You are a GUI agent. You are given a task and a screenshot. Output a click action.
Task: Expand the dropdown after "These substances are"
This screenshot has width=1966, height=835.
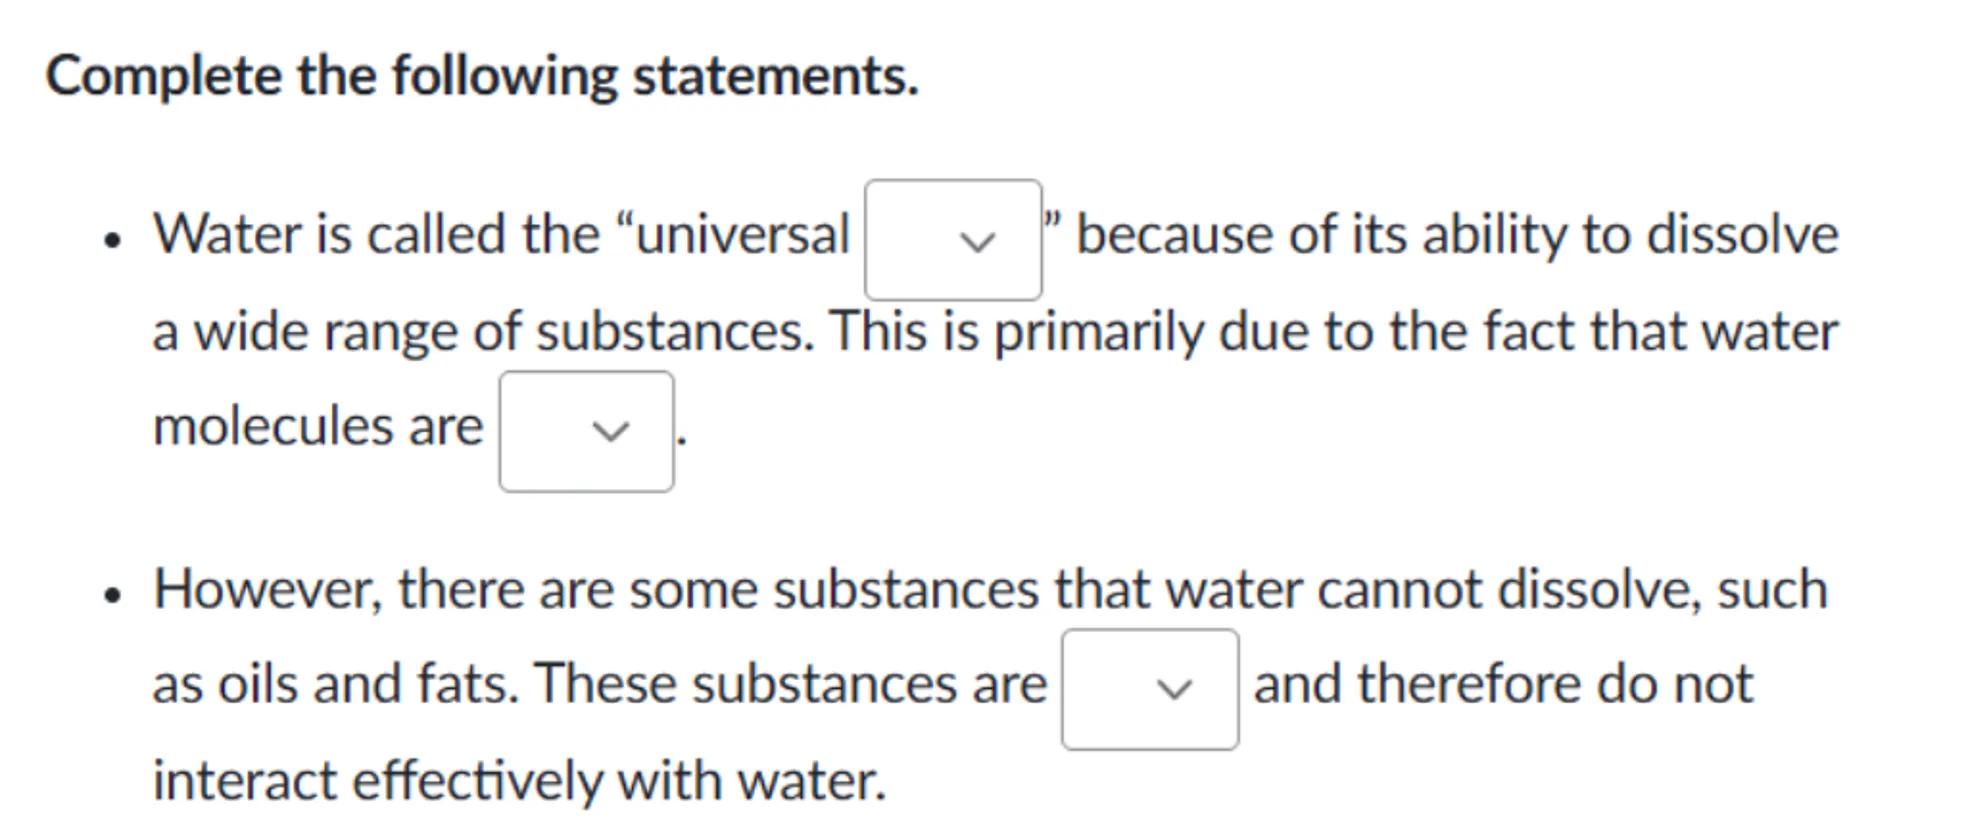pyautogui.click(x=1149, y=689)
